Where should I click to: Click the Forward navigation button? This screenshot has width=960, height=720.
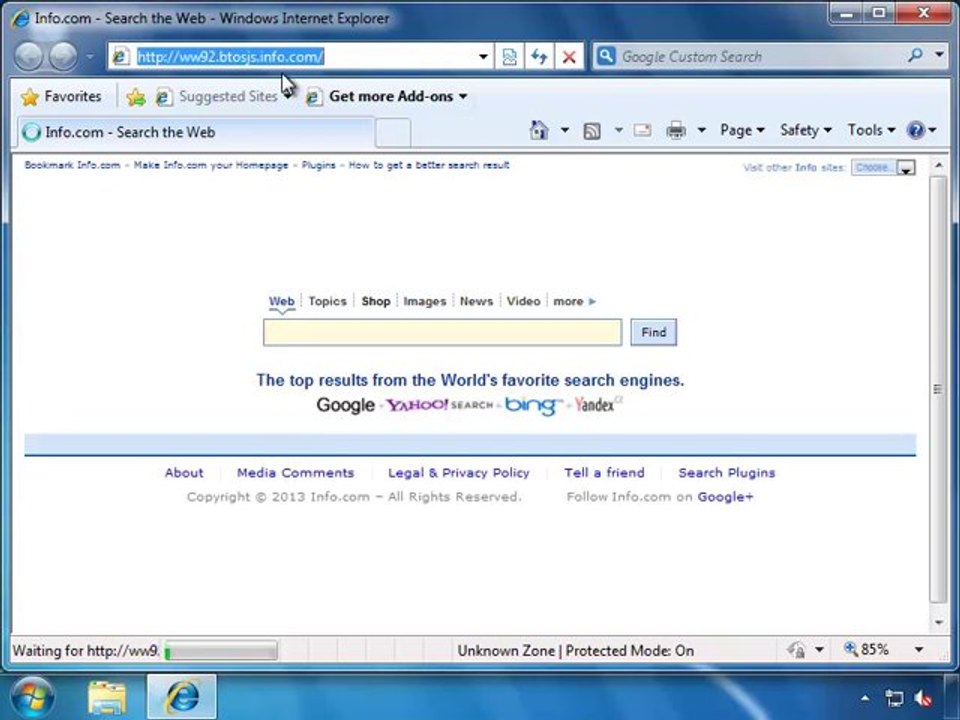tap(63, 57)
